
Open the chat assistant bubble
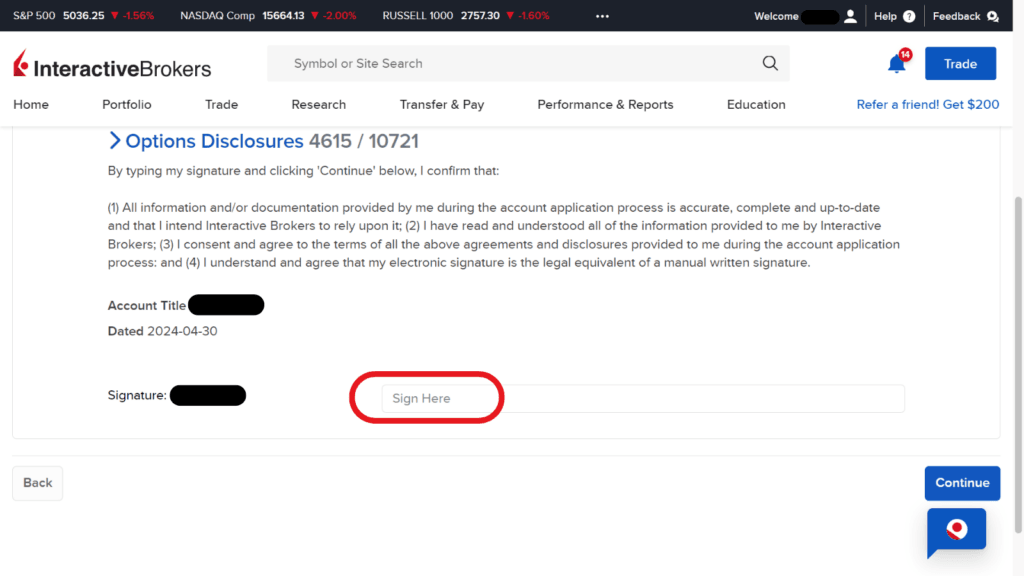956,530
